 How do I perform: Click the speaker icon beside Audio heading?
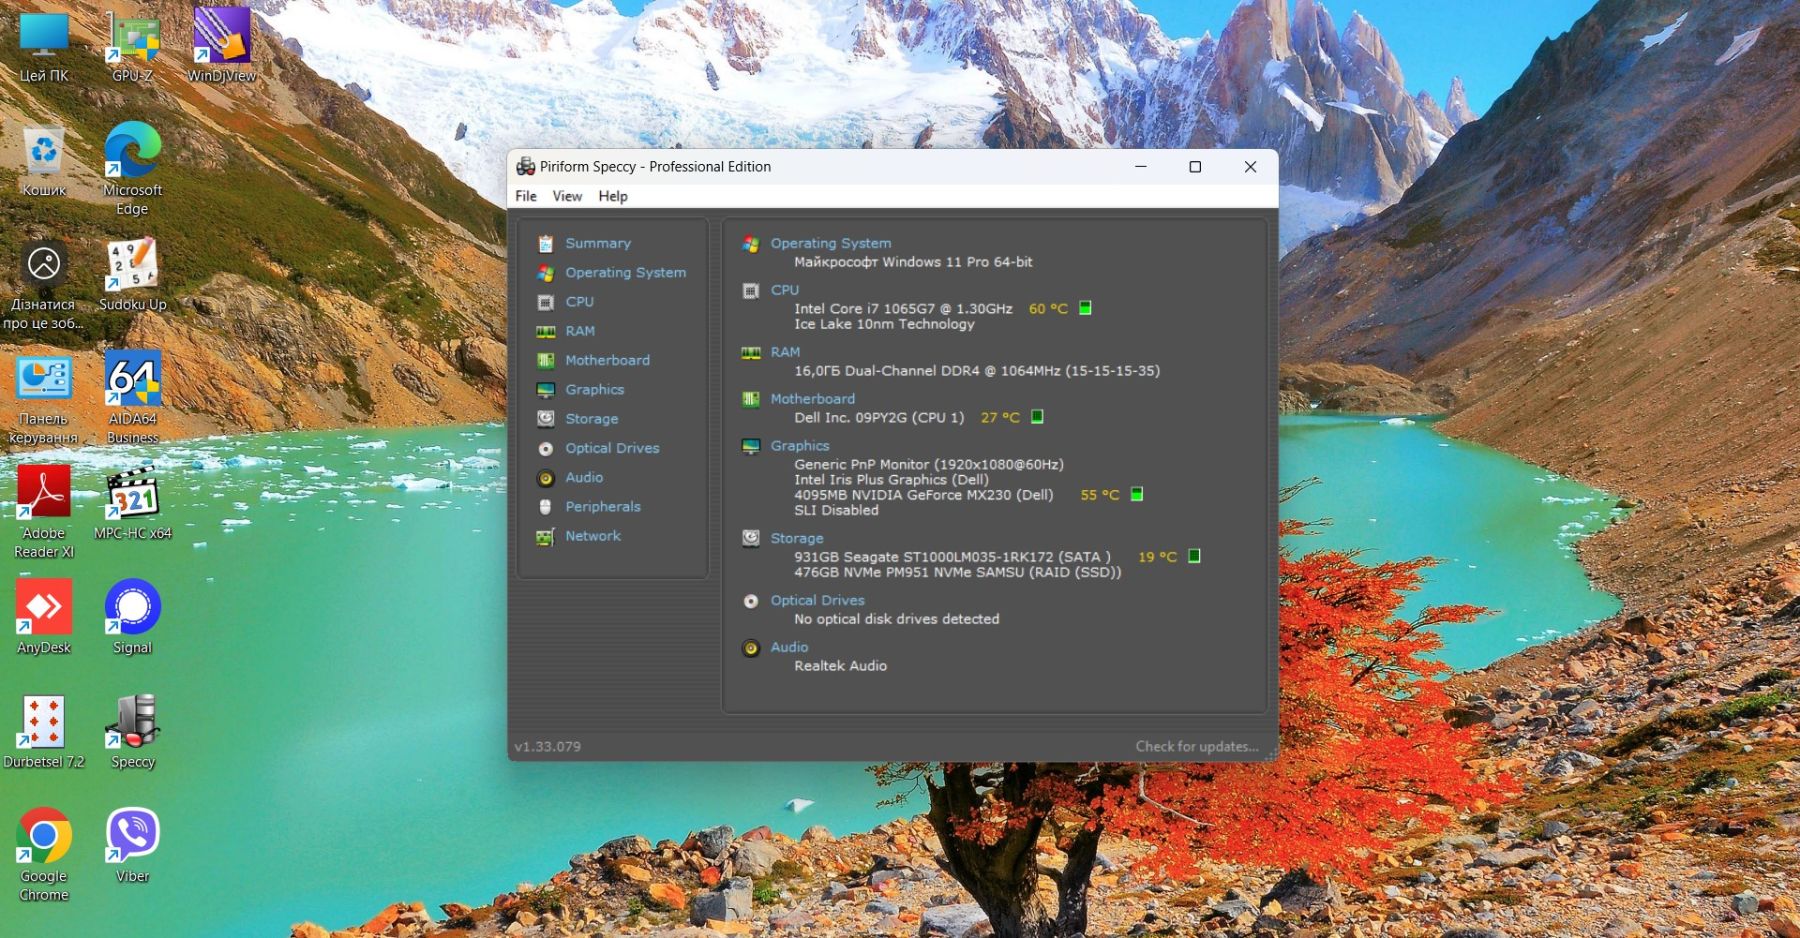coord(751,648)
